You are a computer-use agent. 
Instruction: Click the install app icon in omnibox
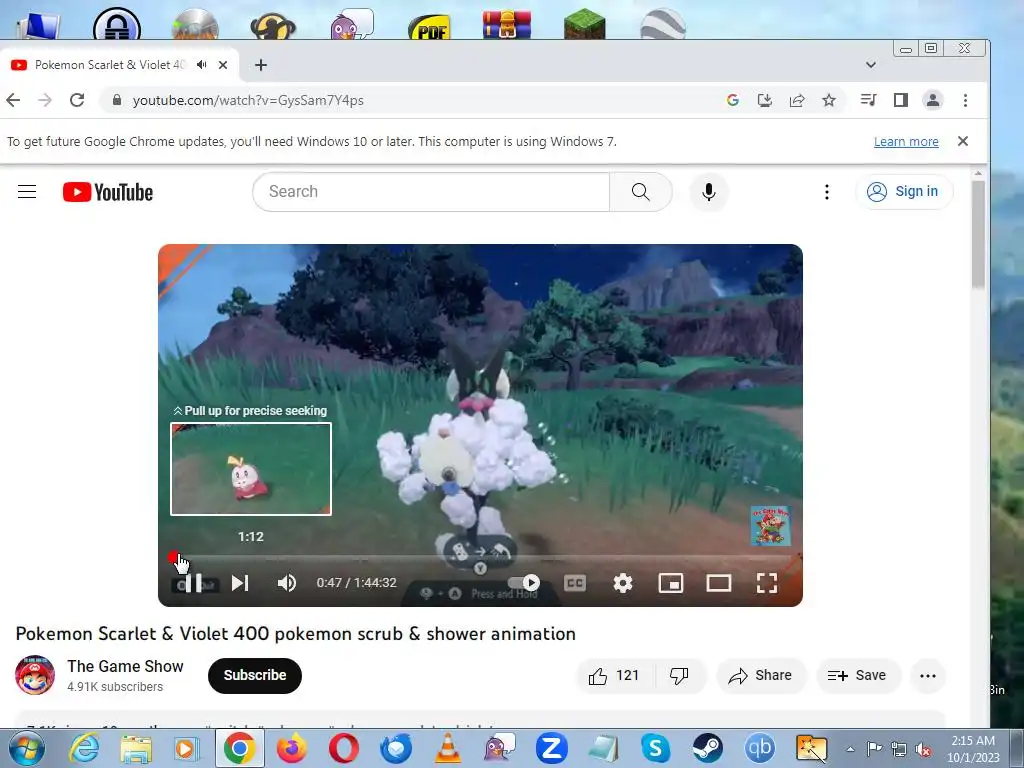[x=765, y=100]
